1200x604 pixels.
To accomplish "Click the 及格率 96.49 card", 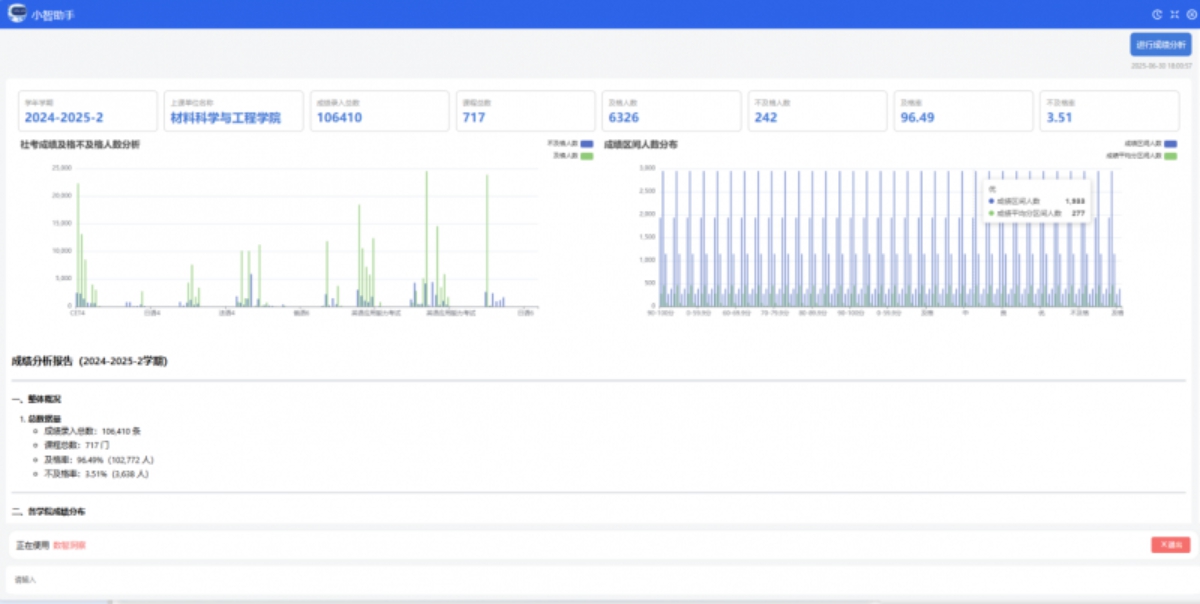I will (963, 111).
